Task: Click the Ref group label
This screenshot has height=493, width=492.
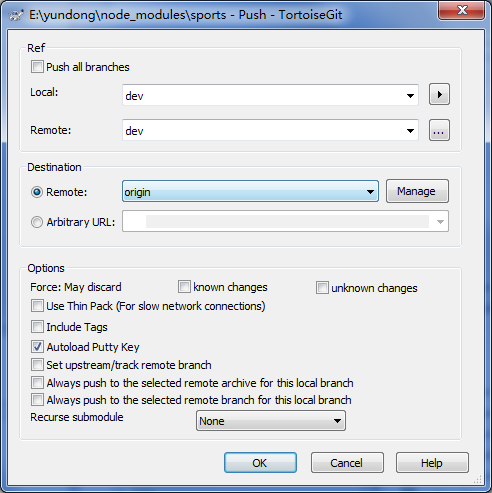Action: point(36,48)
